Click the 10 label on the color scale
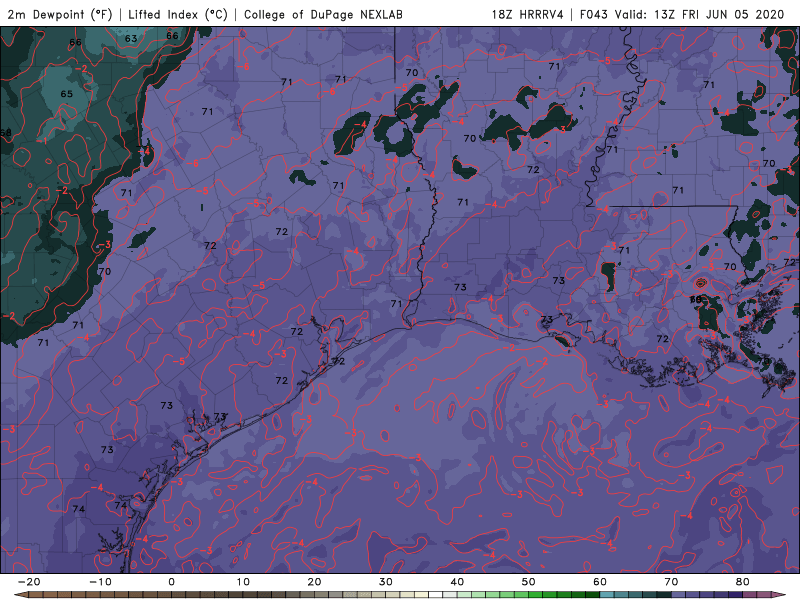The image size is (800, 600). [243, 582]
